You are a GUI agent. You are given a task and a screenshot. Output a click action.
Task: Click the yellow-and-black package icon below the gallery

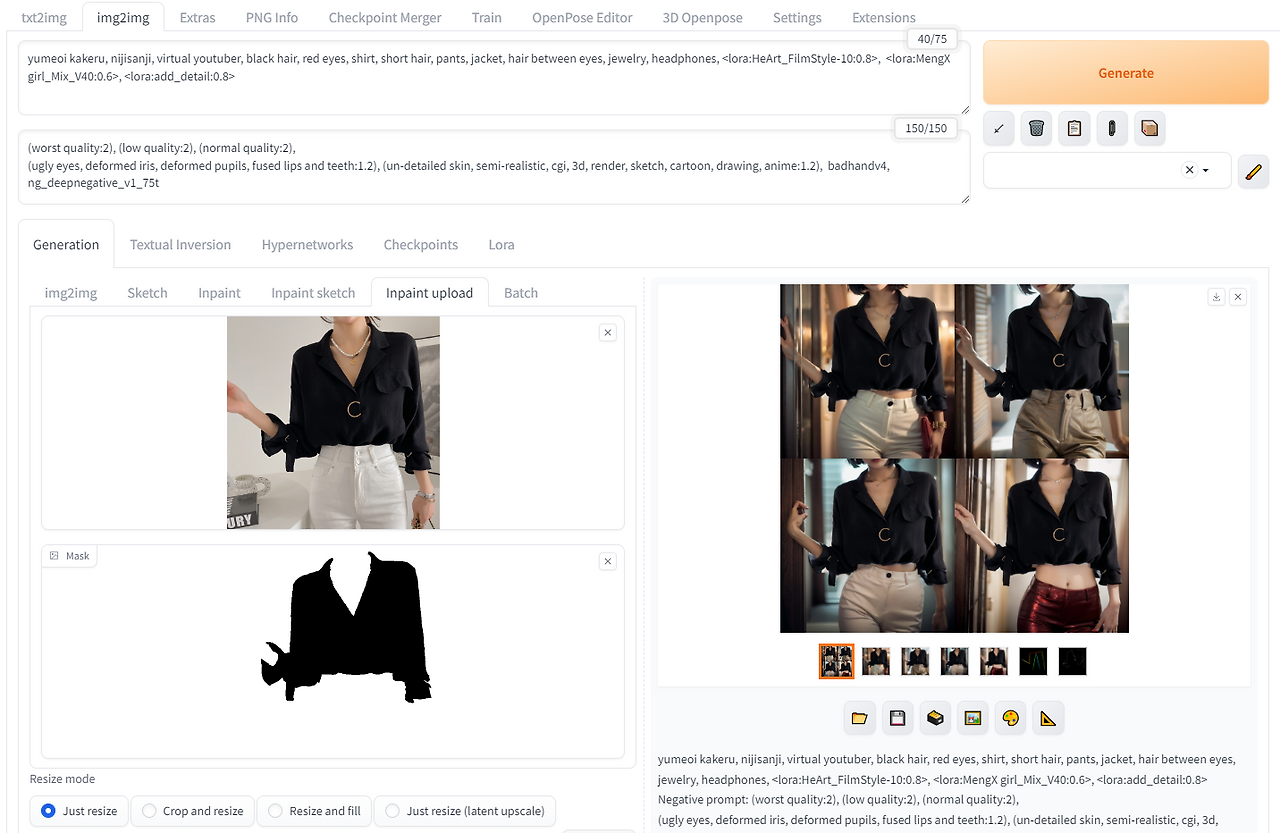tap(935, 718)
